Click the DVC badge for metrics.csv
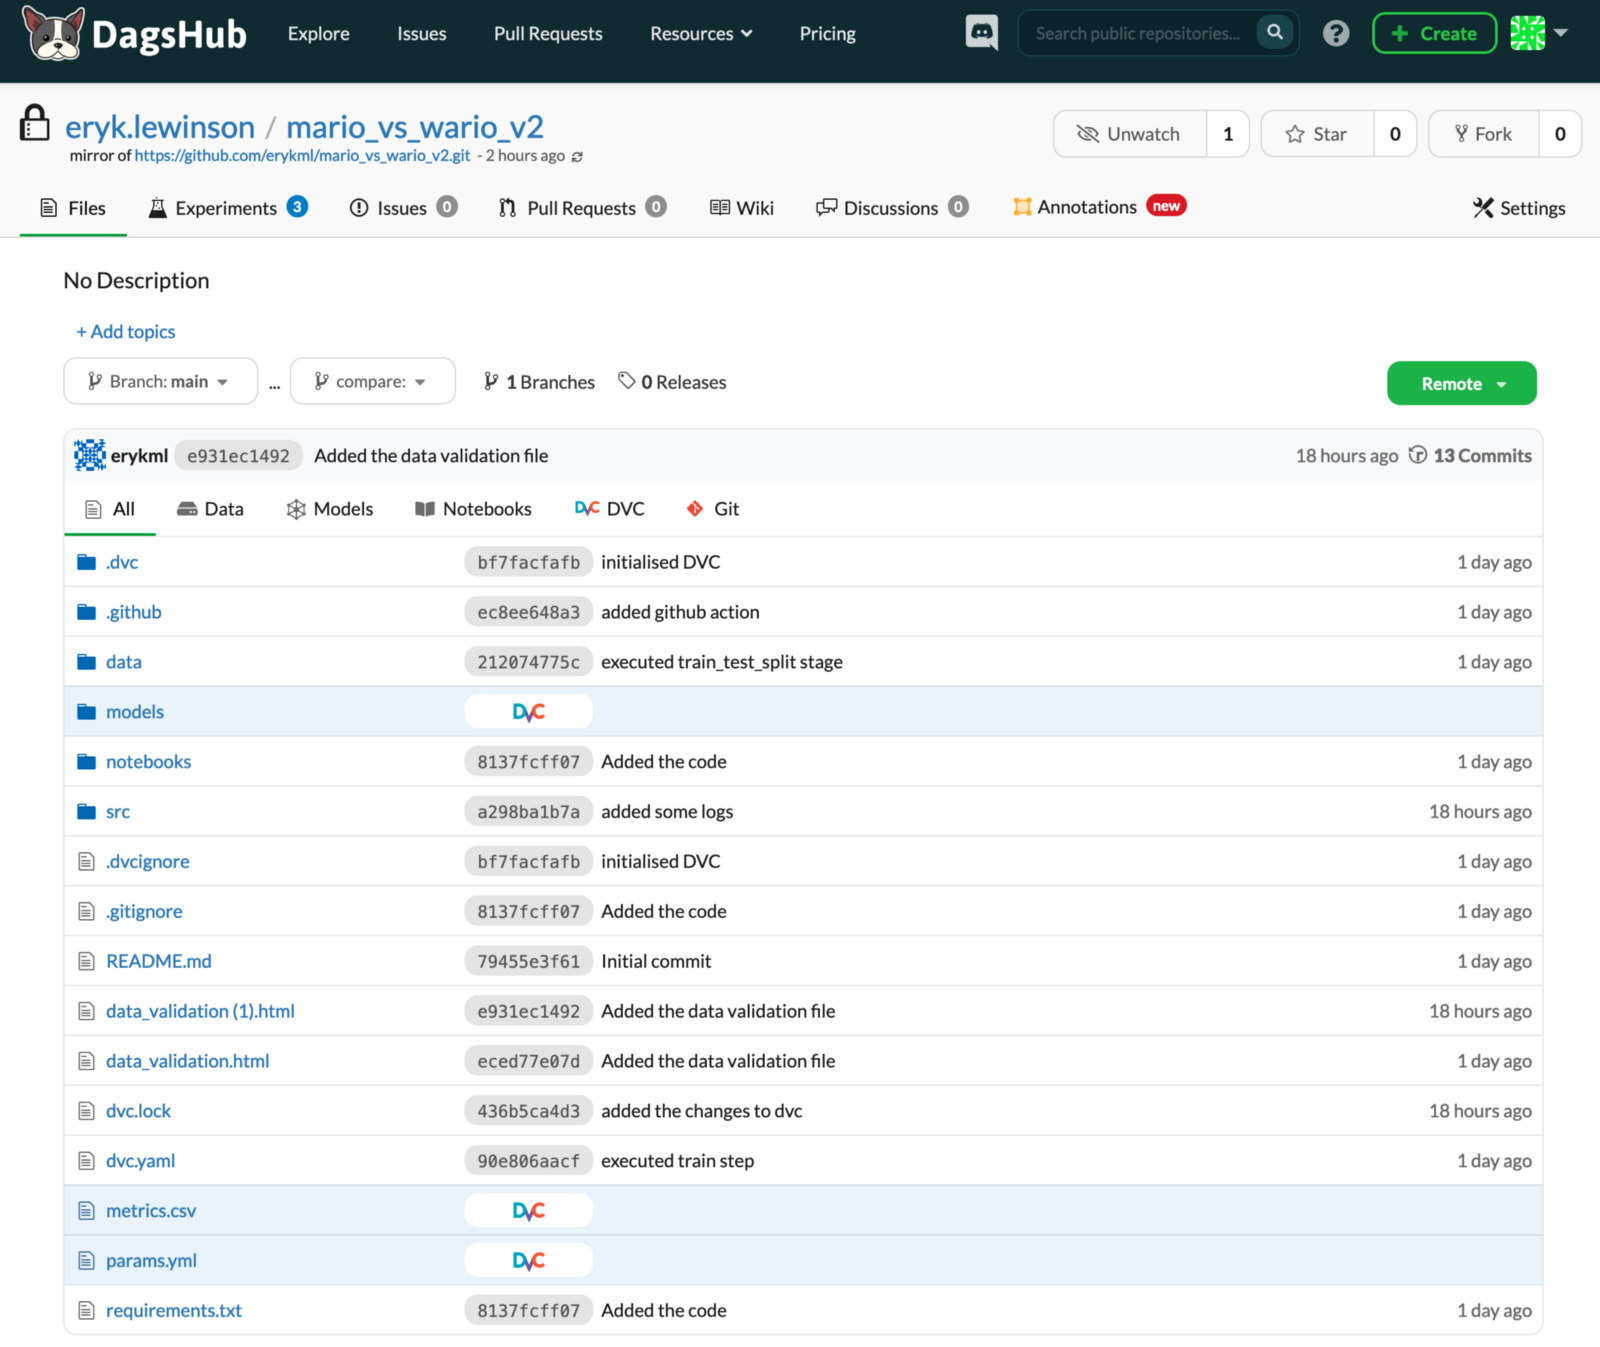 (x=528, y=1211)
